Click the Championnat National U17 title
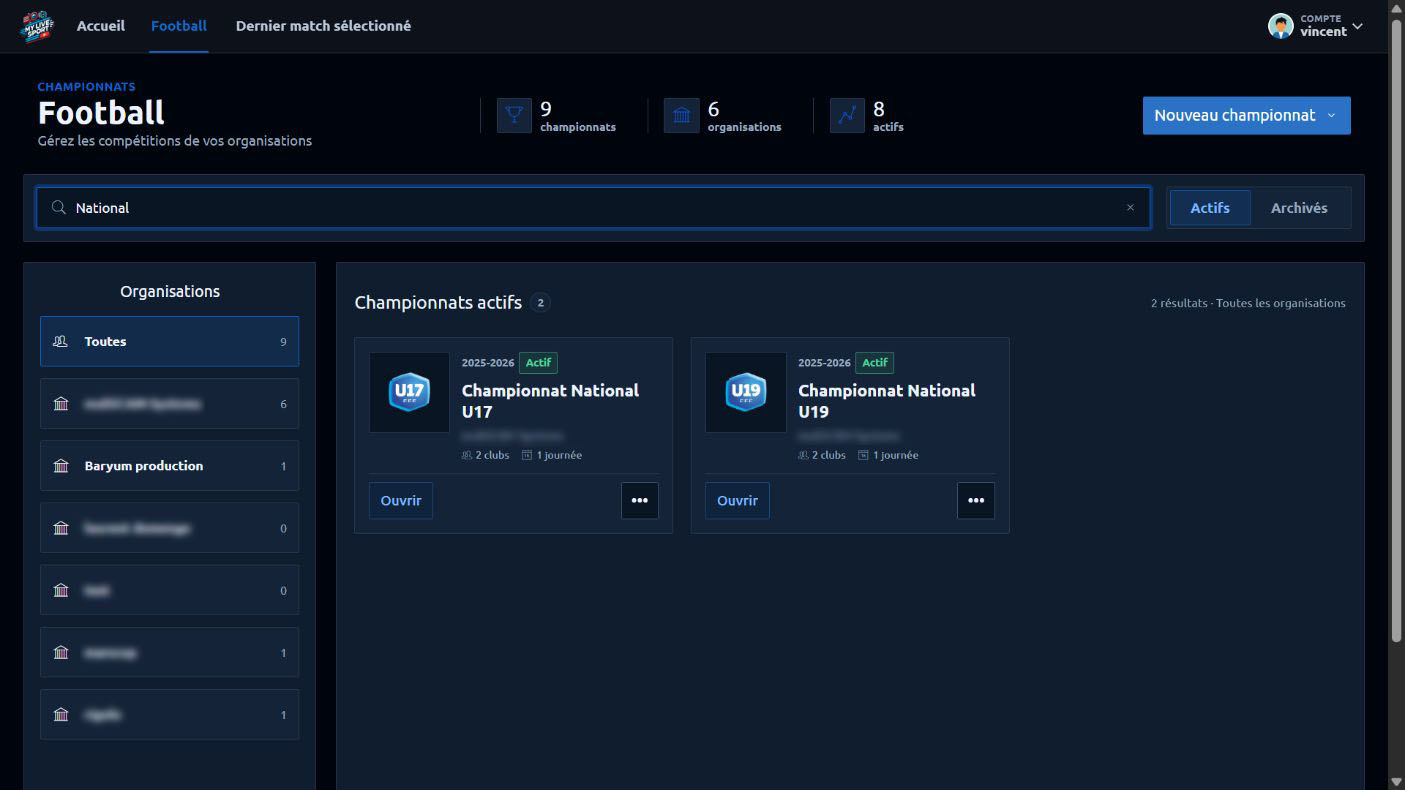Screen dimensions: 1405x790 point(550,401)
